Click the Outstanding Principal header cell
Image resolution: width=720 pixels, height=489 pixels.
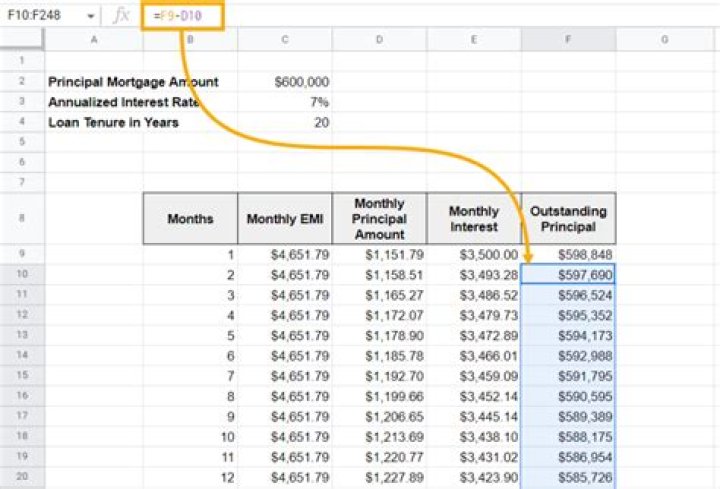(x=568, y=219)
